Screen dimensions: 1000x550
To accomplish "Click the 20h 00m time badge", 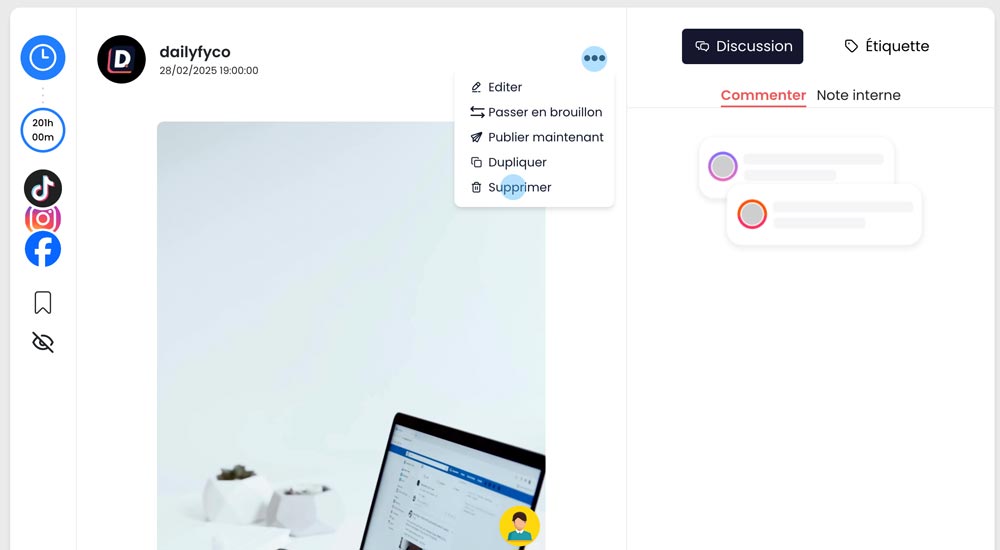I will coord(43,130).
